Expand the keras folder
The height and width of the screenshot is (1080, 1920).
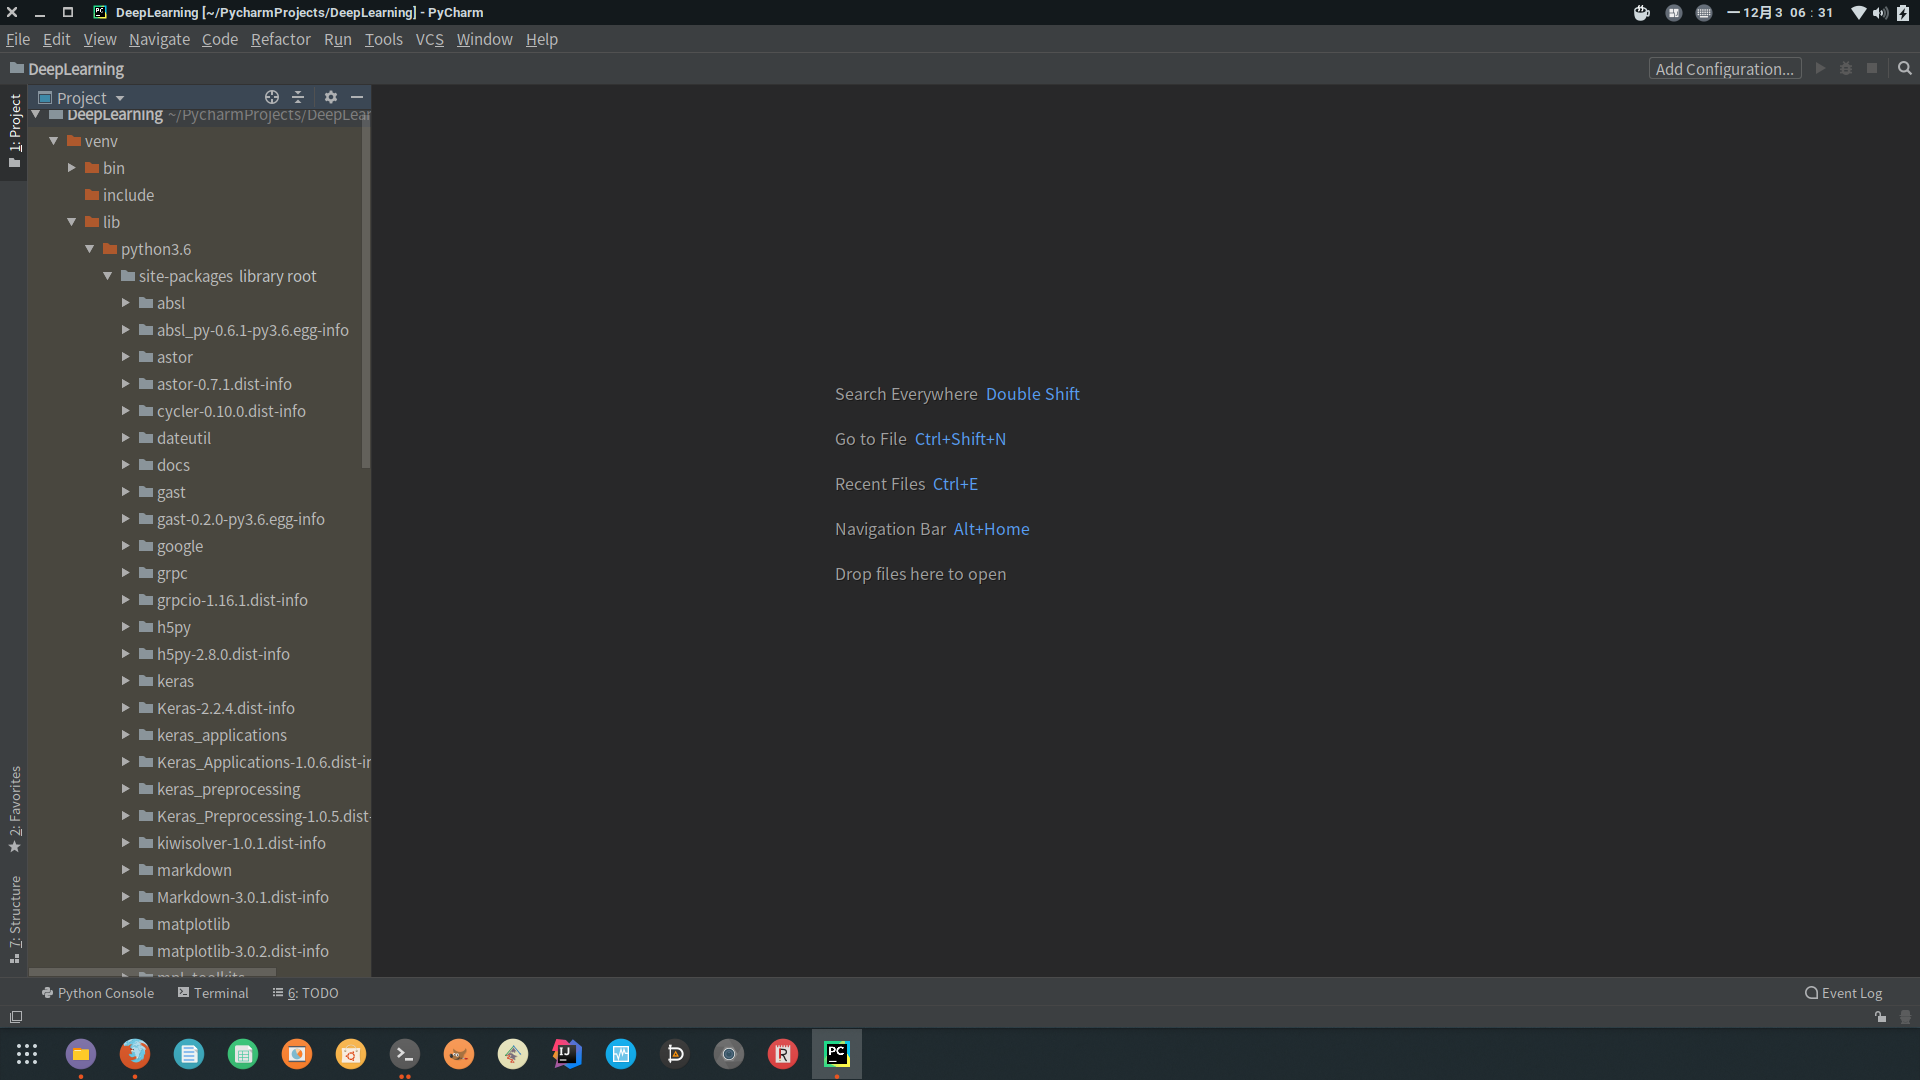point(126,681)
